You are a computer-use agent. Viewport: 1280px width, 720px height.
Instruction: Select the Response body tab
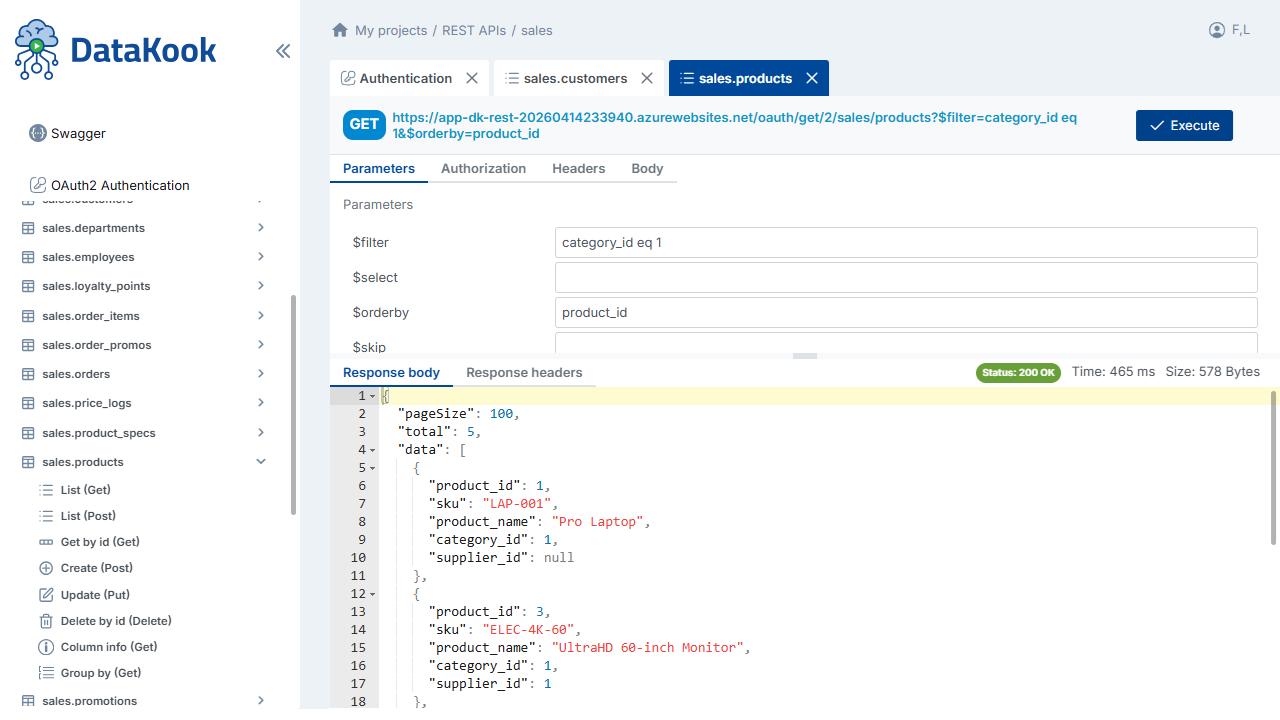tap(391, 372)
